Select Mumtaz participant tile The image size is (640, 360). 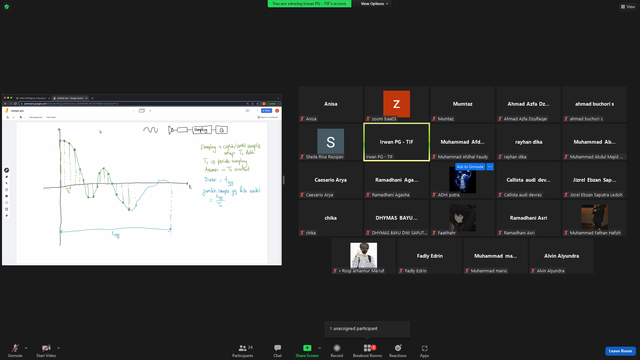pyautogui.click(x=462, y=104)
